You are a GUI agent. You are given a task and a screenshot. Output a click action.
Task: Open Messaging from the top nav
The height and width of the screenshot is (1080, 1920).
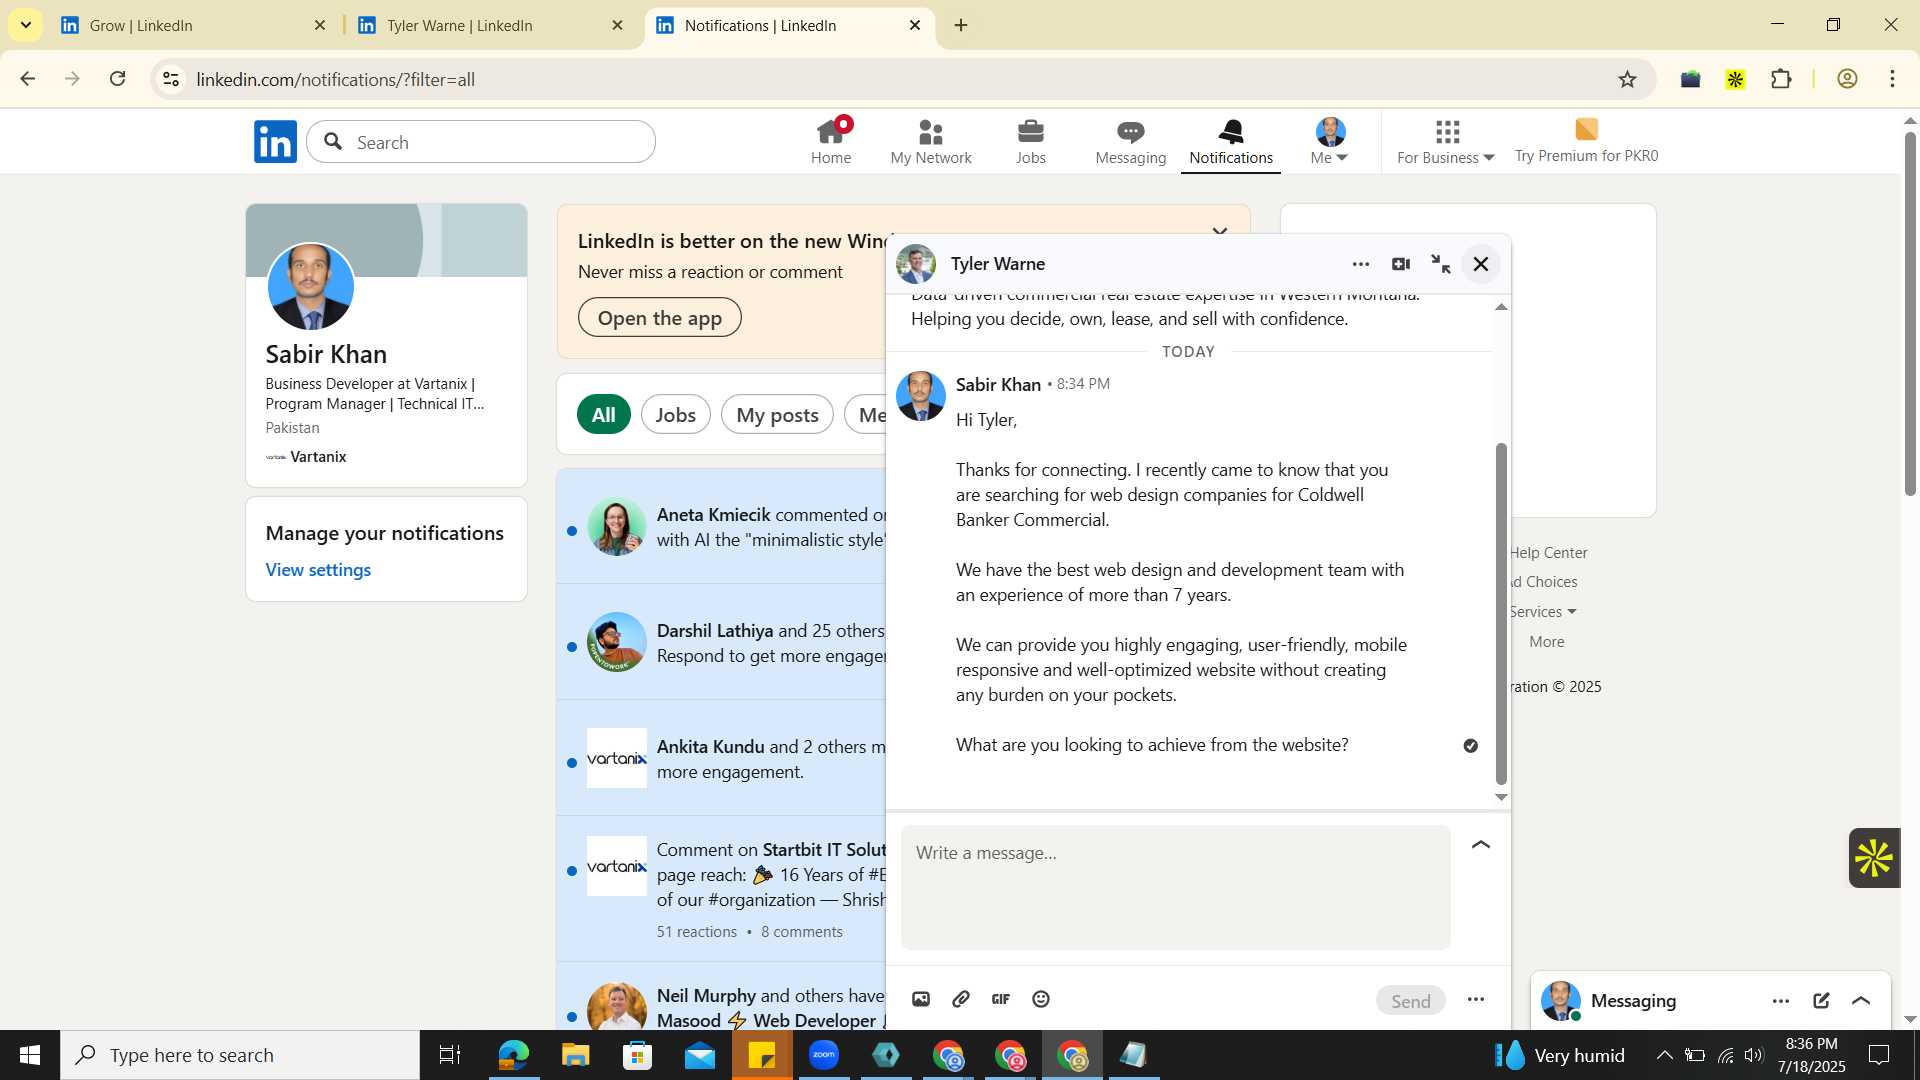click(1130, 141)
